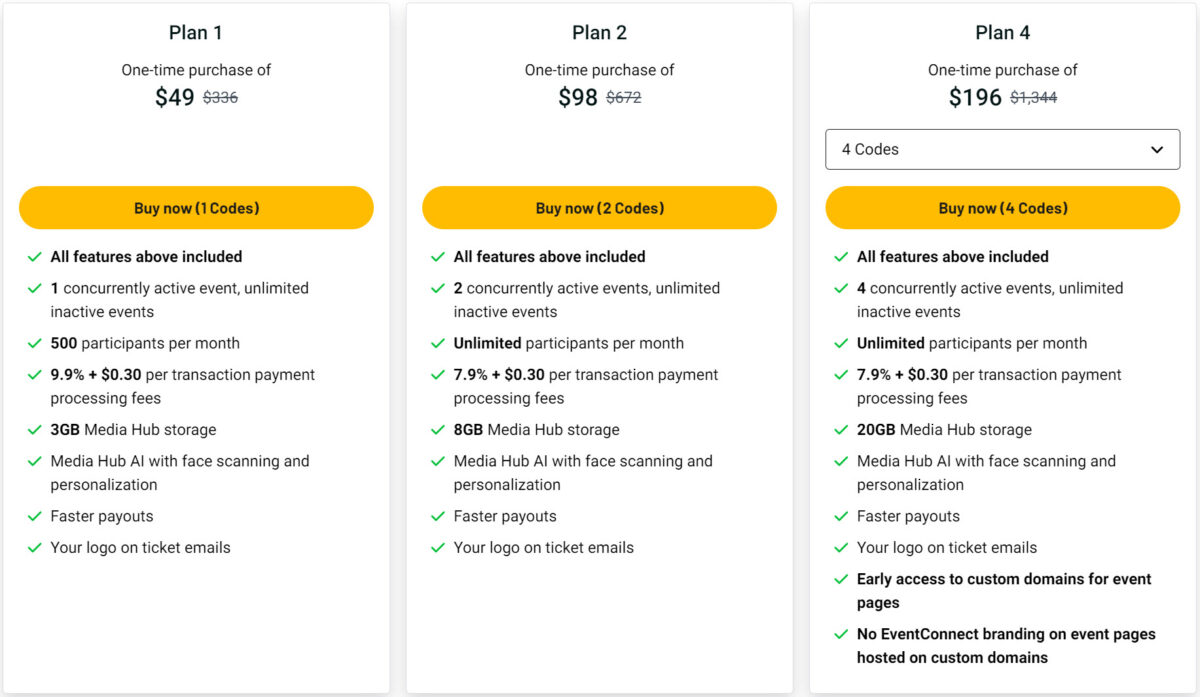Click the check beside "No EventConnect branding on event pages"

[x=841, y=634]
